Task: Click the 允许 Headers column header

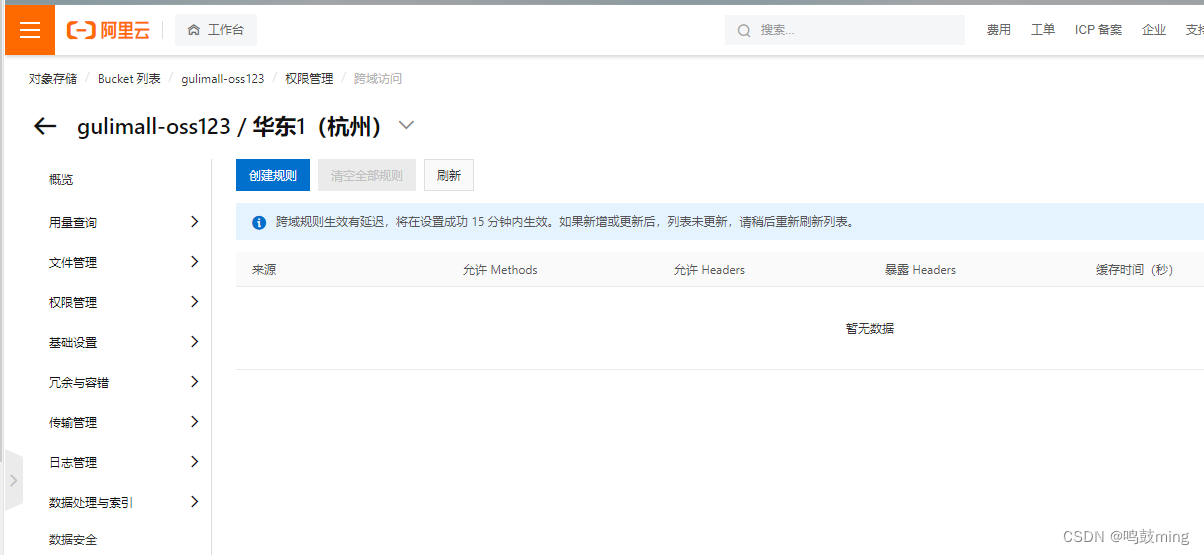Action: (709, 270)
